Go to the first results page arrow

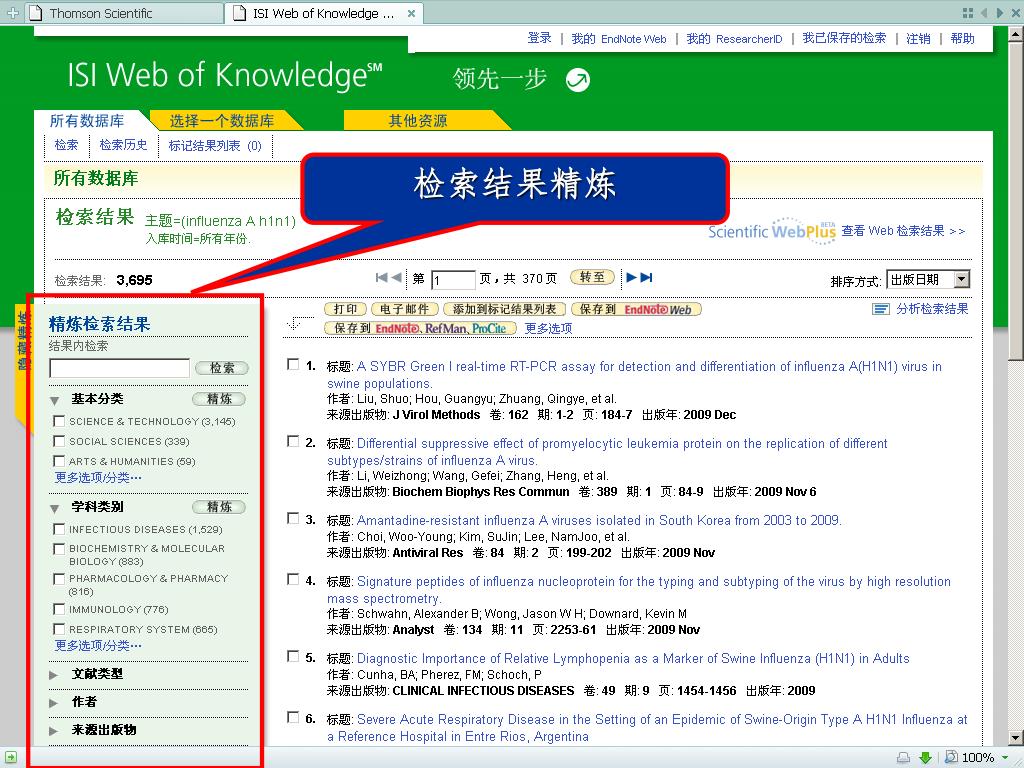tap(382, 278)
